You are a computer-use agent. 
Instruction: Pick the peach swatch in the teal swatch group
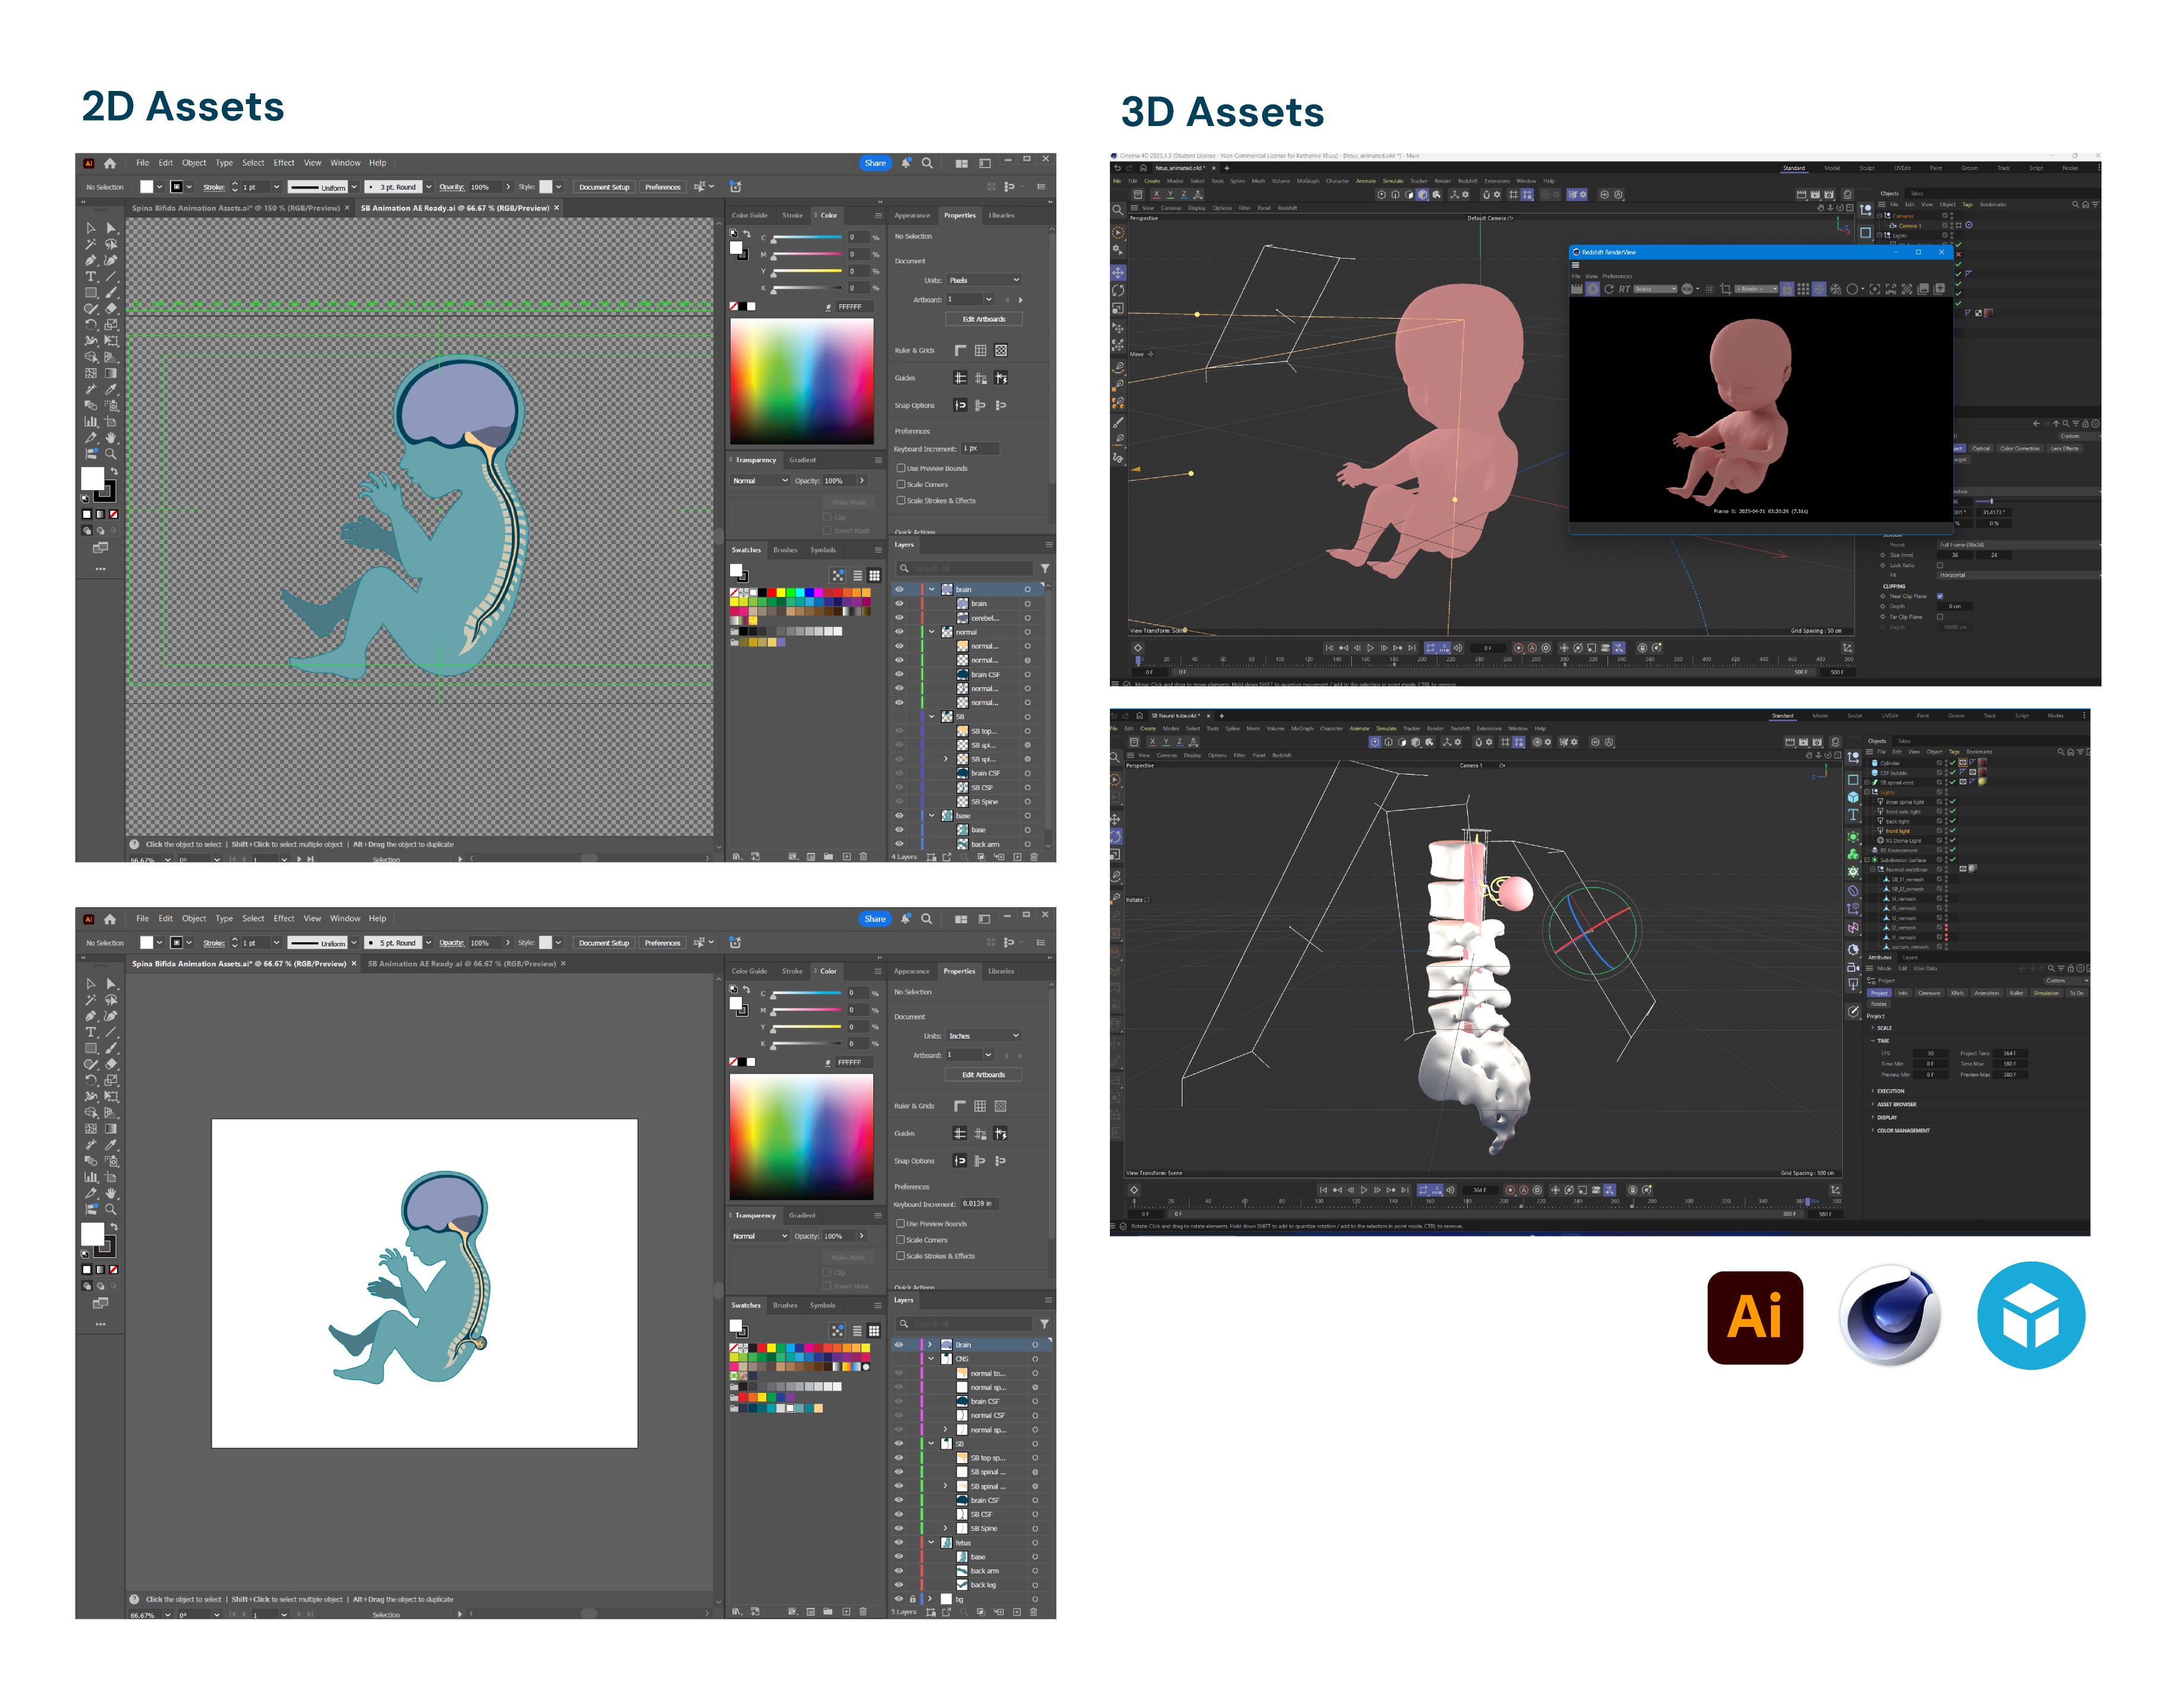819,1409
